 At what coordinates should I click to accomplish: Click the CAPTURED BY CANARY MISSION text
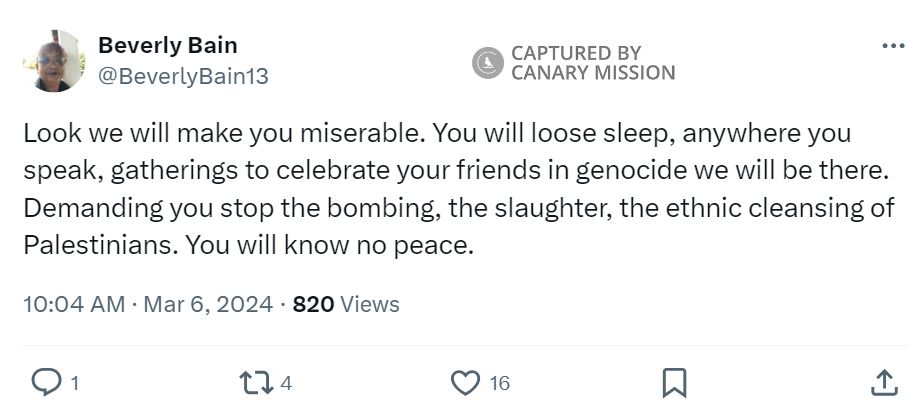pos(592,63)
